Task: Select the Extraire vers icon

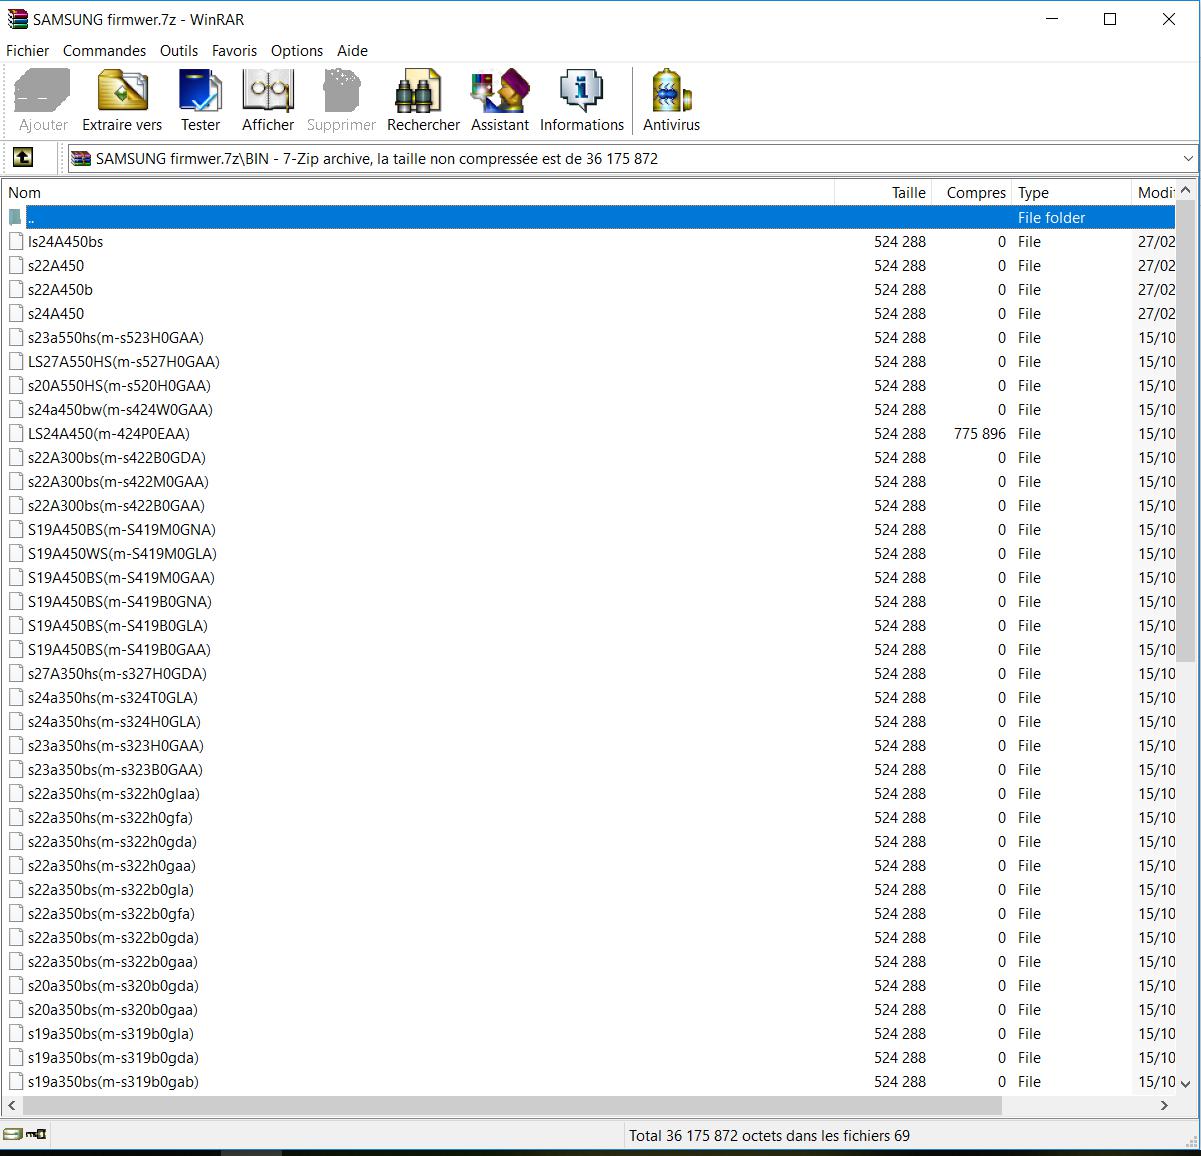Action: pyautogui.click(x=121, y=97)
